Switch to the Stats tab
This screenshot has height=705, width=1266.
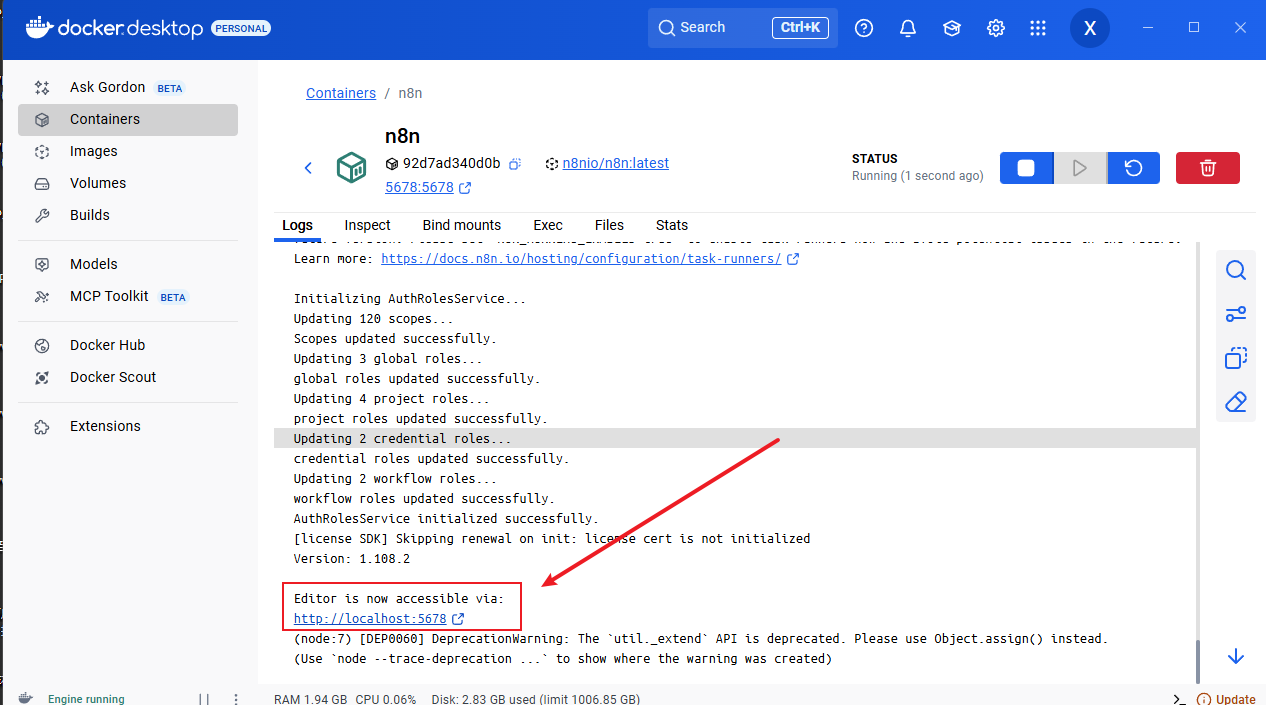672,225
